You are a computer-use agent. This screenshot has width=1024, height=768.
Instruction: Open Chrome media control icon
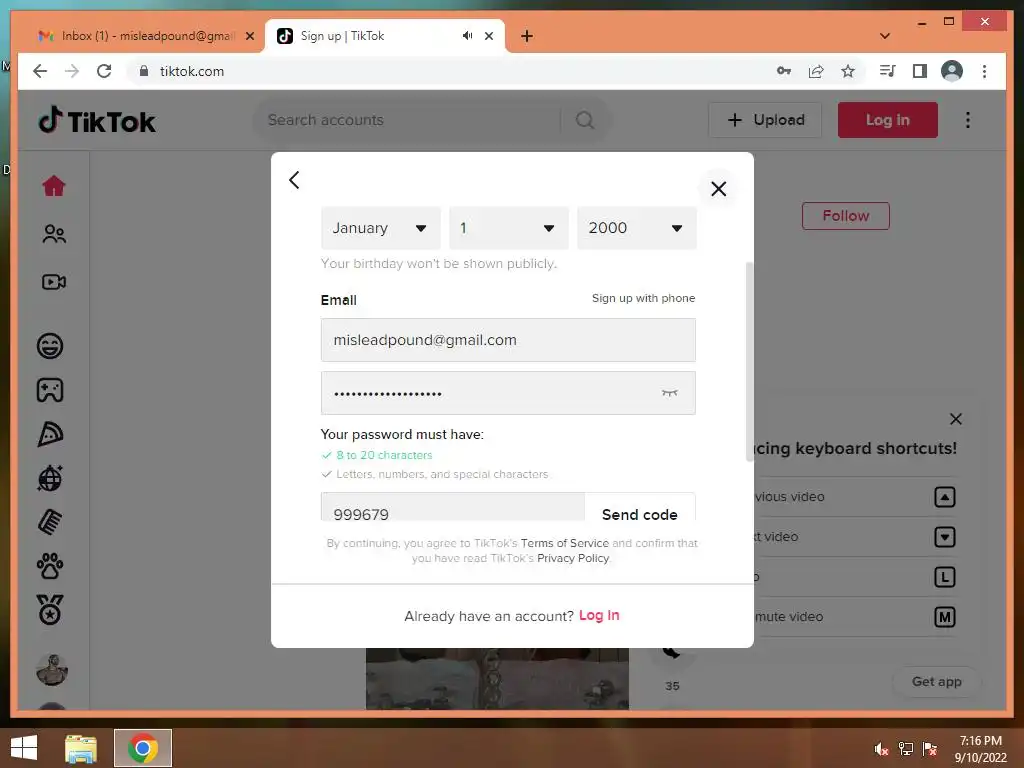[888, 71]
